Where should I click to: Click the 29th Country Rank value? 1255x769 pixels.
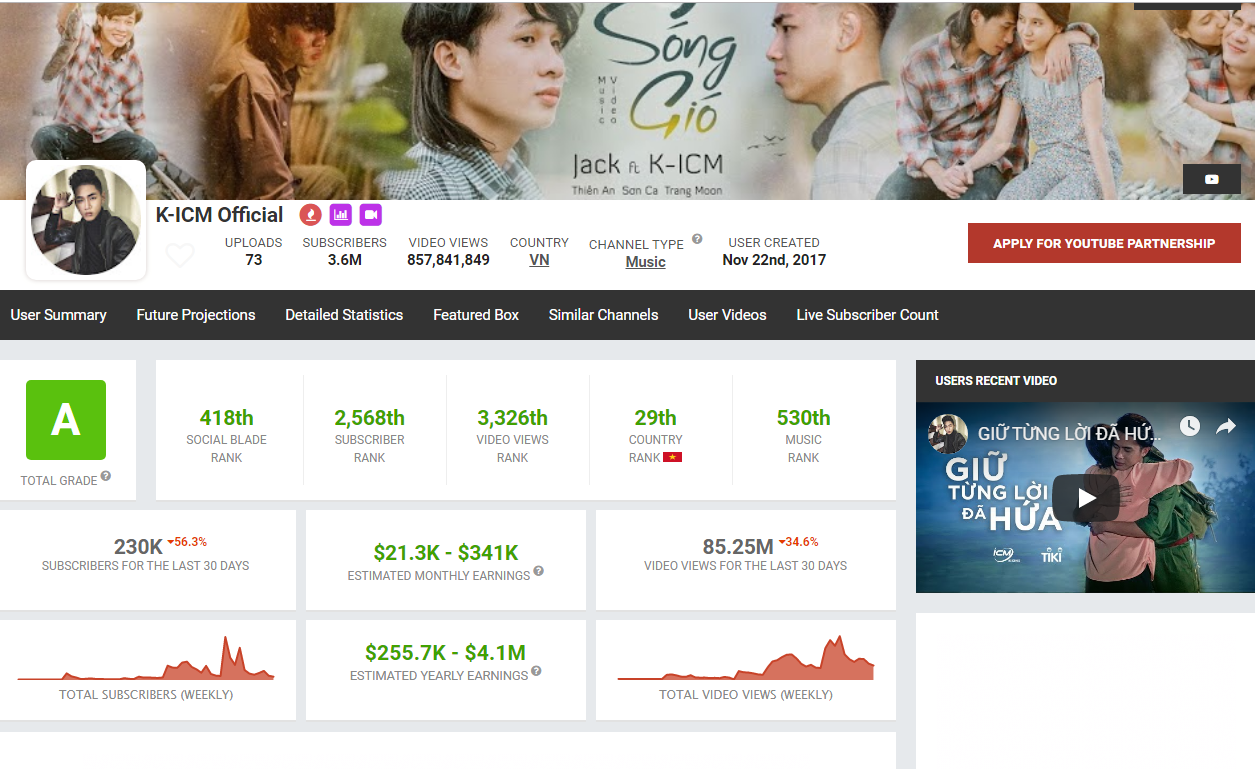pos(655,418)
